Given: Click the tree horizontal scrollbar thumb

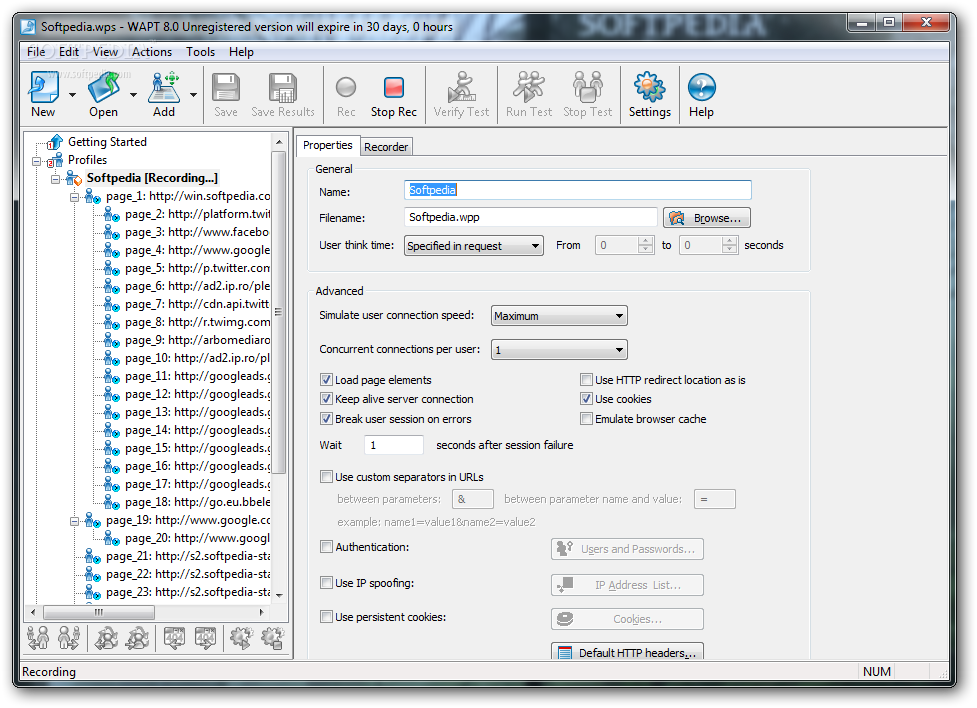Looking at the screenshot, I should 98,612.
